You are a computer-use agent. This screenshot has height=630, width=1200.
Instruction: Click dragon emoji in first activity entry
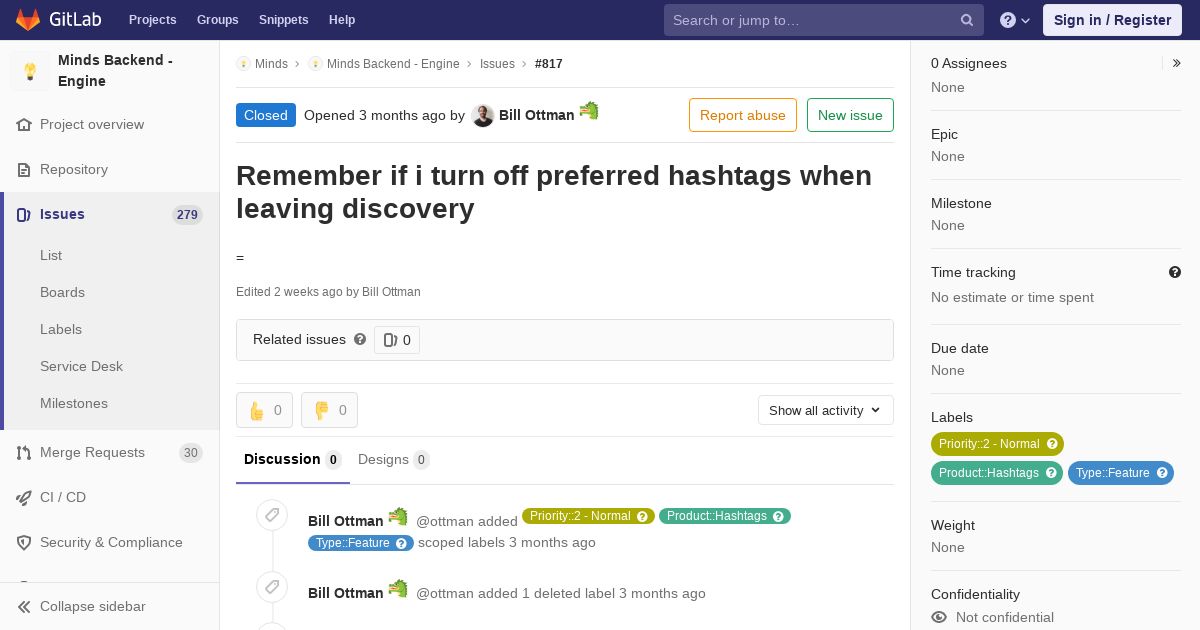click(x=398, y=517)
